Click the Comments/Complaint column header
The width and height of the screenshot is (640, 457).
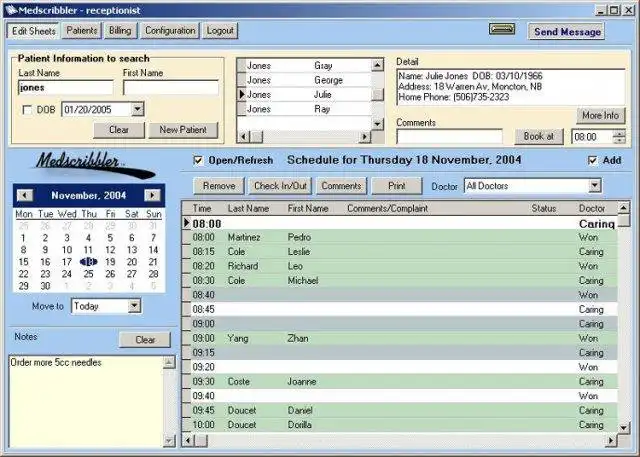(387, 209)
